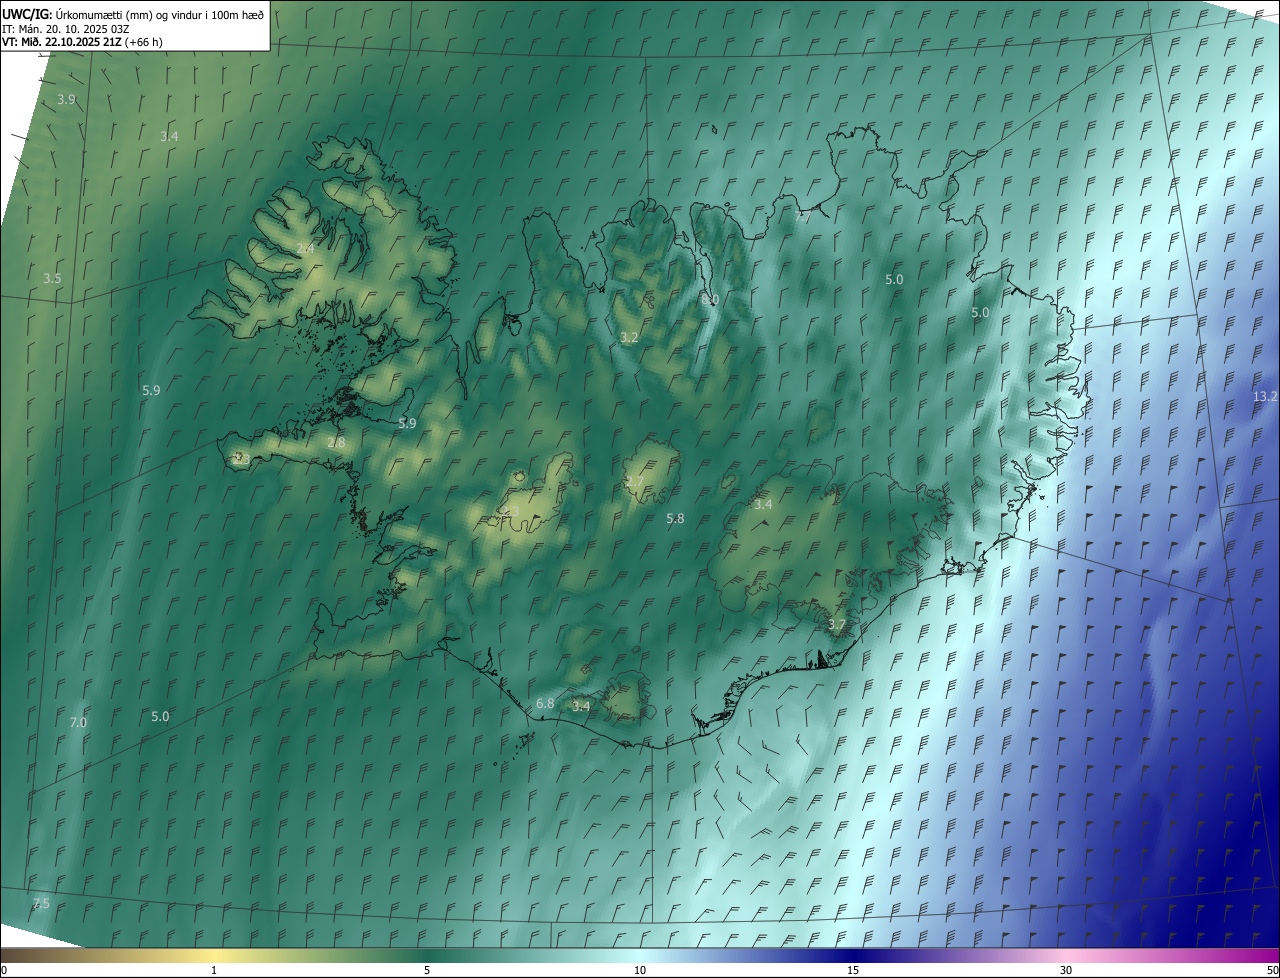This screenshot has height=978, width=1280.
Task: Select the 1 tick label on the colour scale
Action: point(214,970)
